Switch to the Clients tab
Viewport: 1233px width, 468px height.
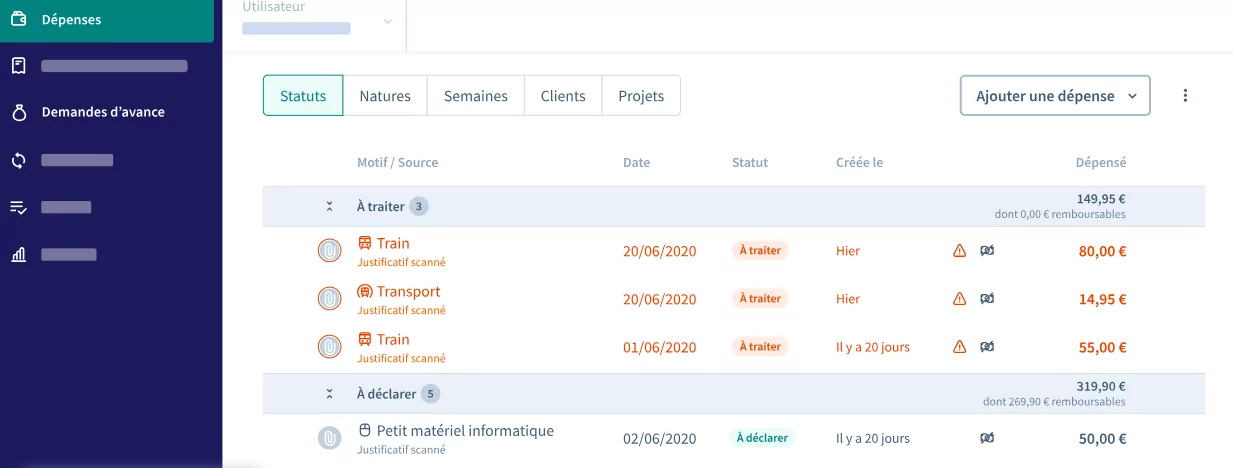pyautogui.click(x=563, y=96)
